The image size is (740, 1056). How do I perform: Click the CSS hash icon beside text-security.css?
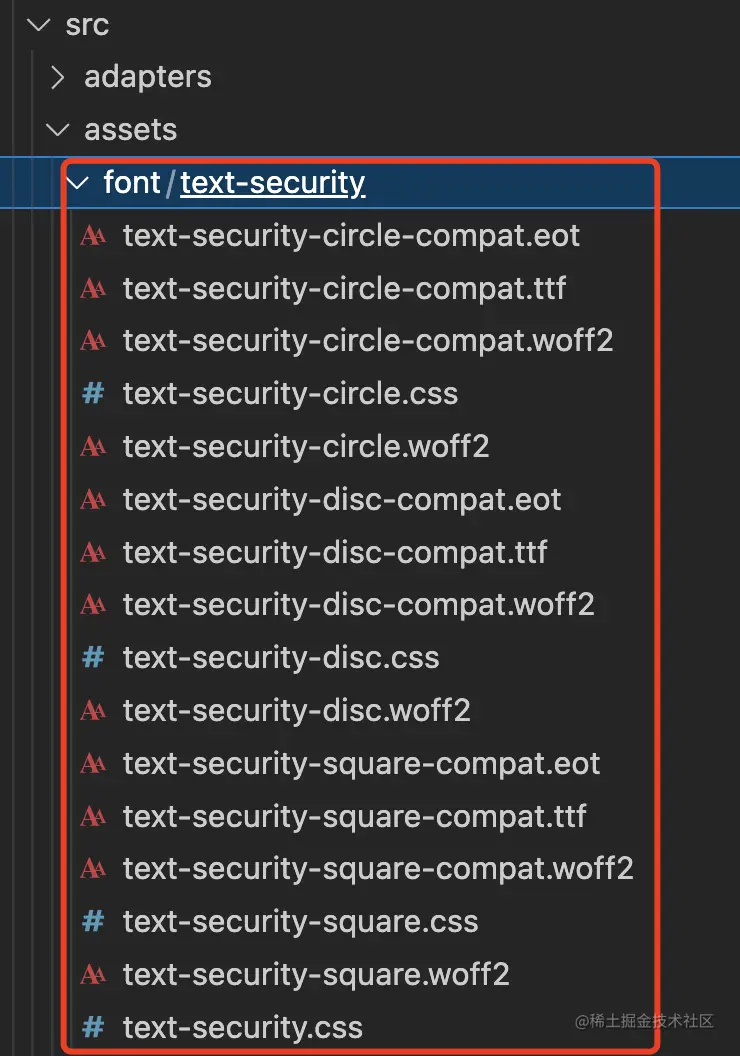(x=93, y=1027)
